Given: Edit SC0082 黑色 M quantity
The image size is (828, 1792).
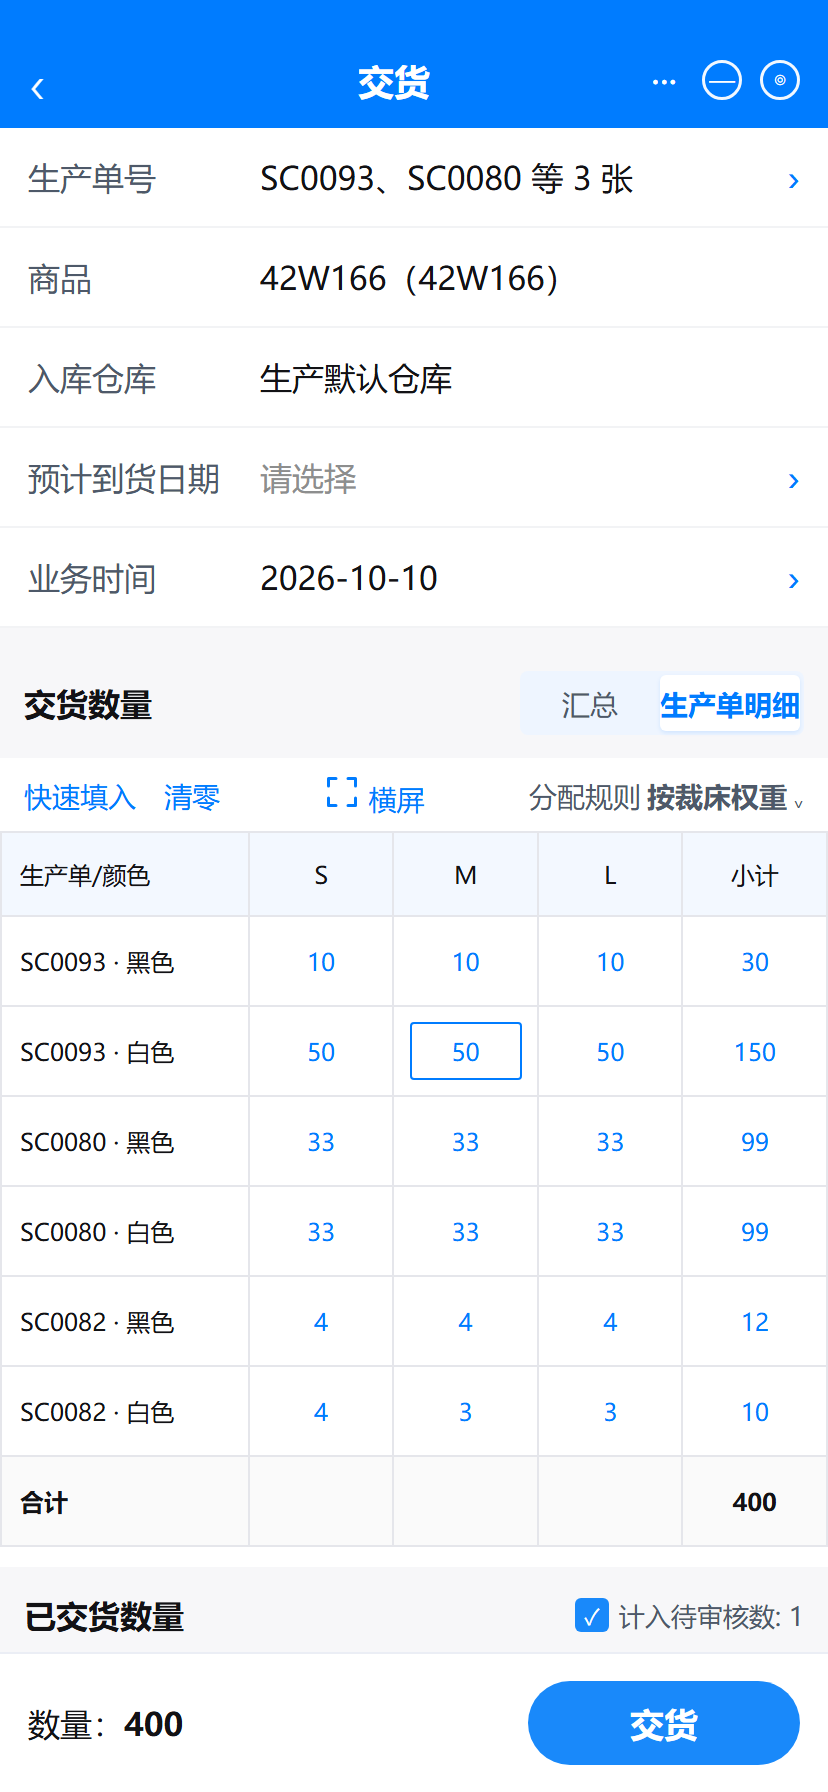Looking at the screenshot, I should pos(466,1322).
